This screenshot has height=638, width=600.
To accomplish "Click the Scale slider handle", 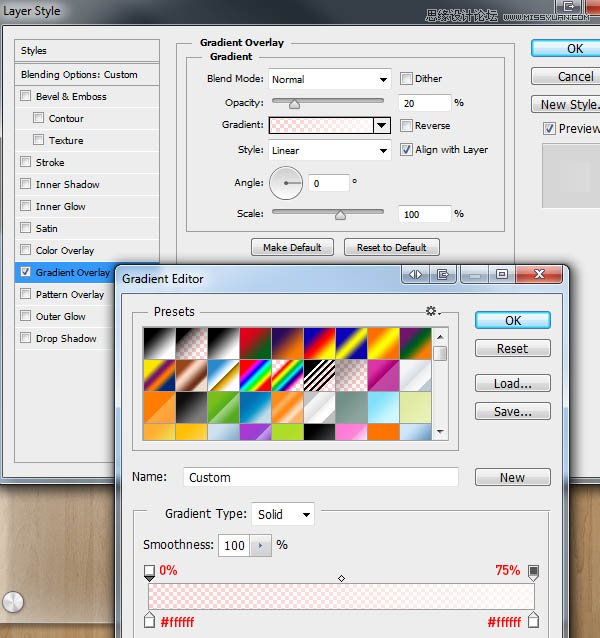I will click(340, 214).
